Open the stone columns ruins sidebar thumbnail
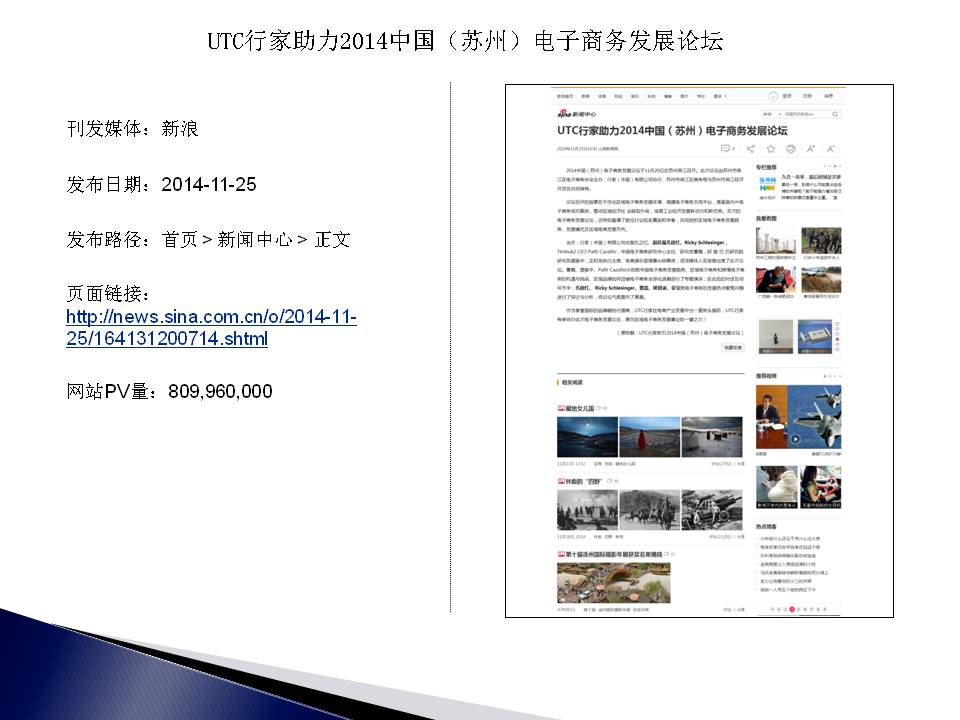This screenshot has height=720, width=960. (x=776, y=241)
